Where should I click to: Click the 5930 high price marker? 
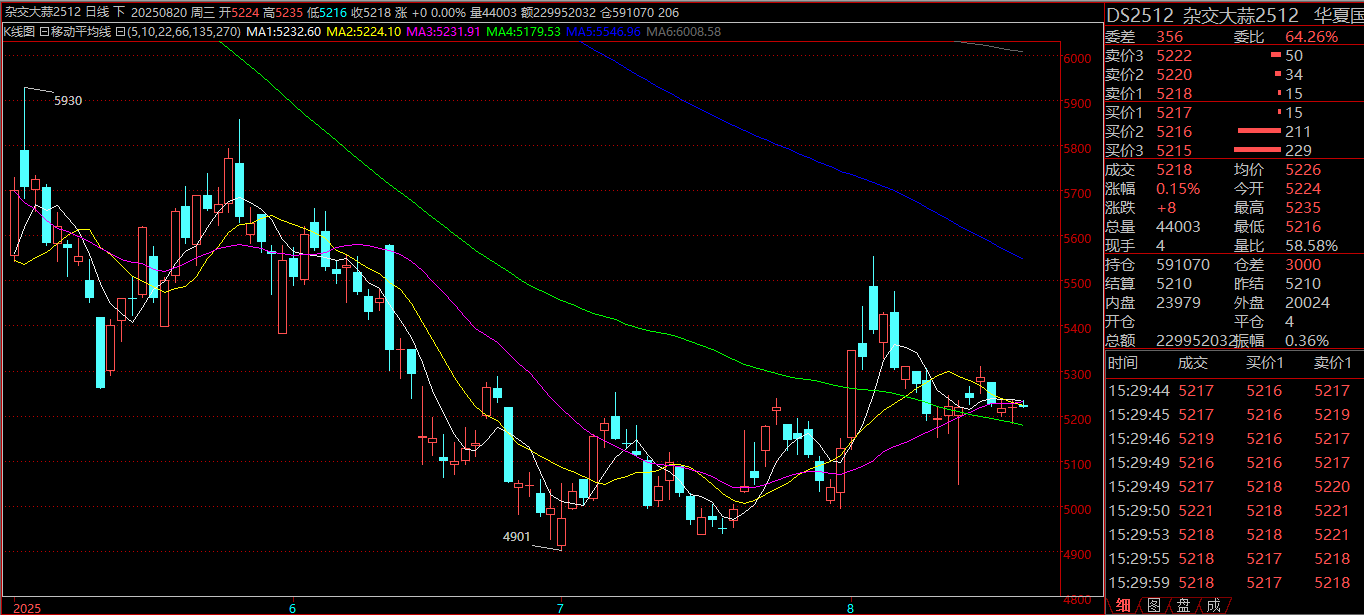(68, 101)
